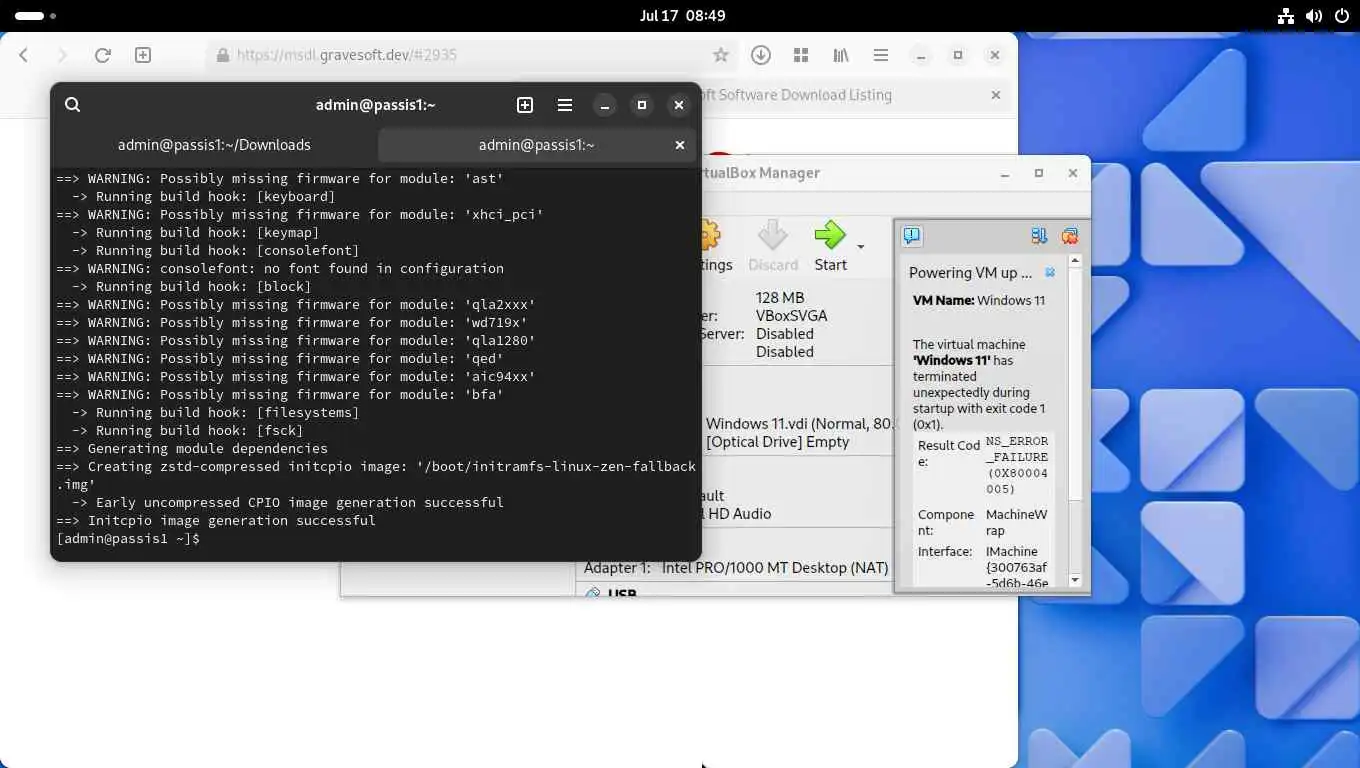Open the Start button dropdown arrow
The width and height of the screenshot is (1360, 768).
860,246
